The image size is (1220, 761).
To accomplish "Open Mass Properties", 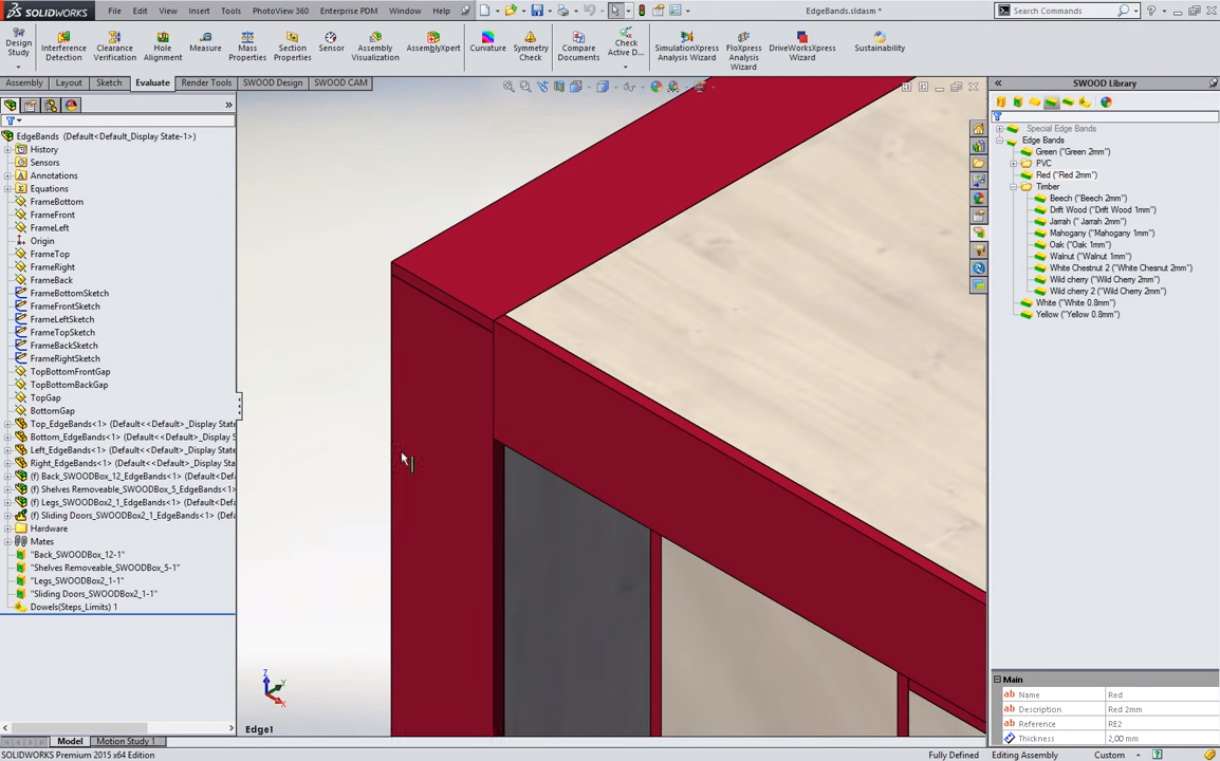I will tap(247, 46).
